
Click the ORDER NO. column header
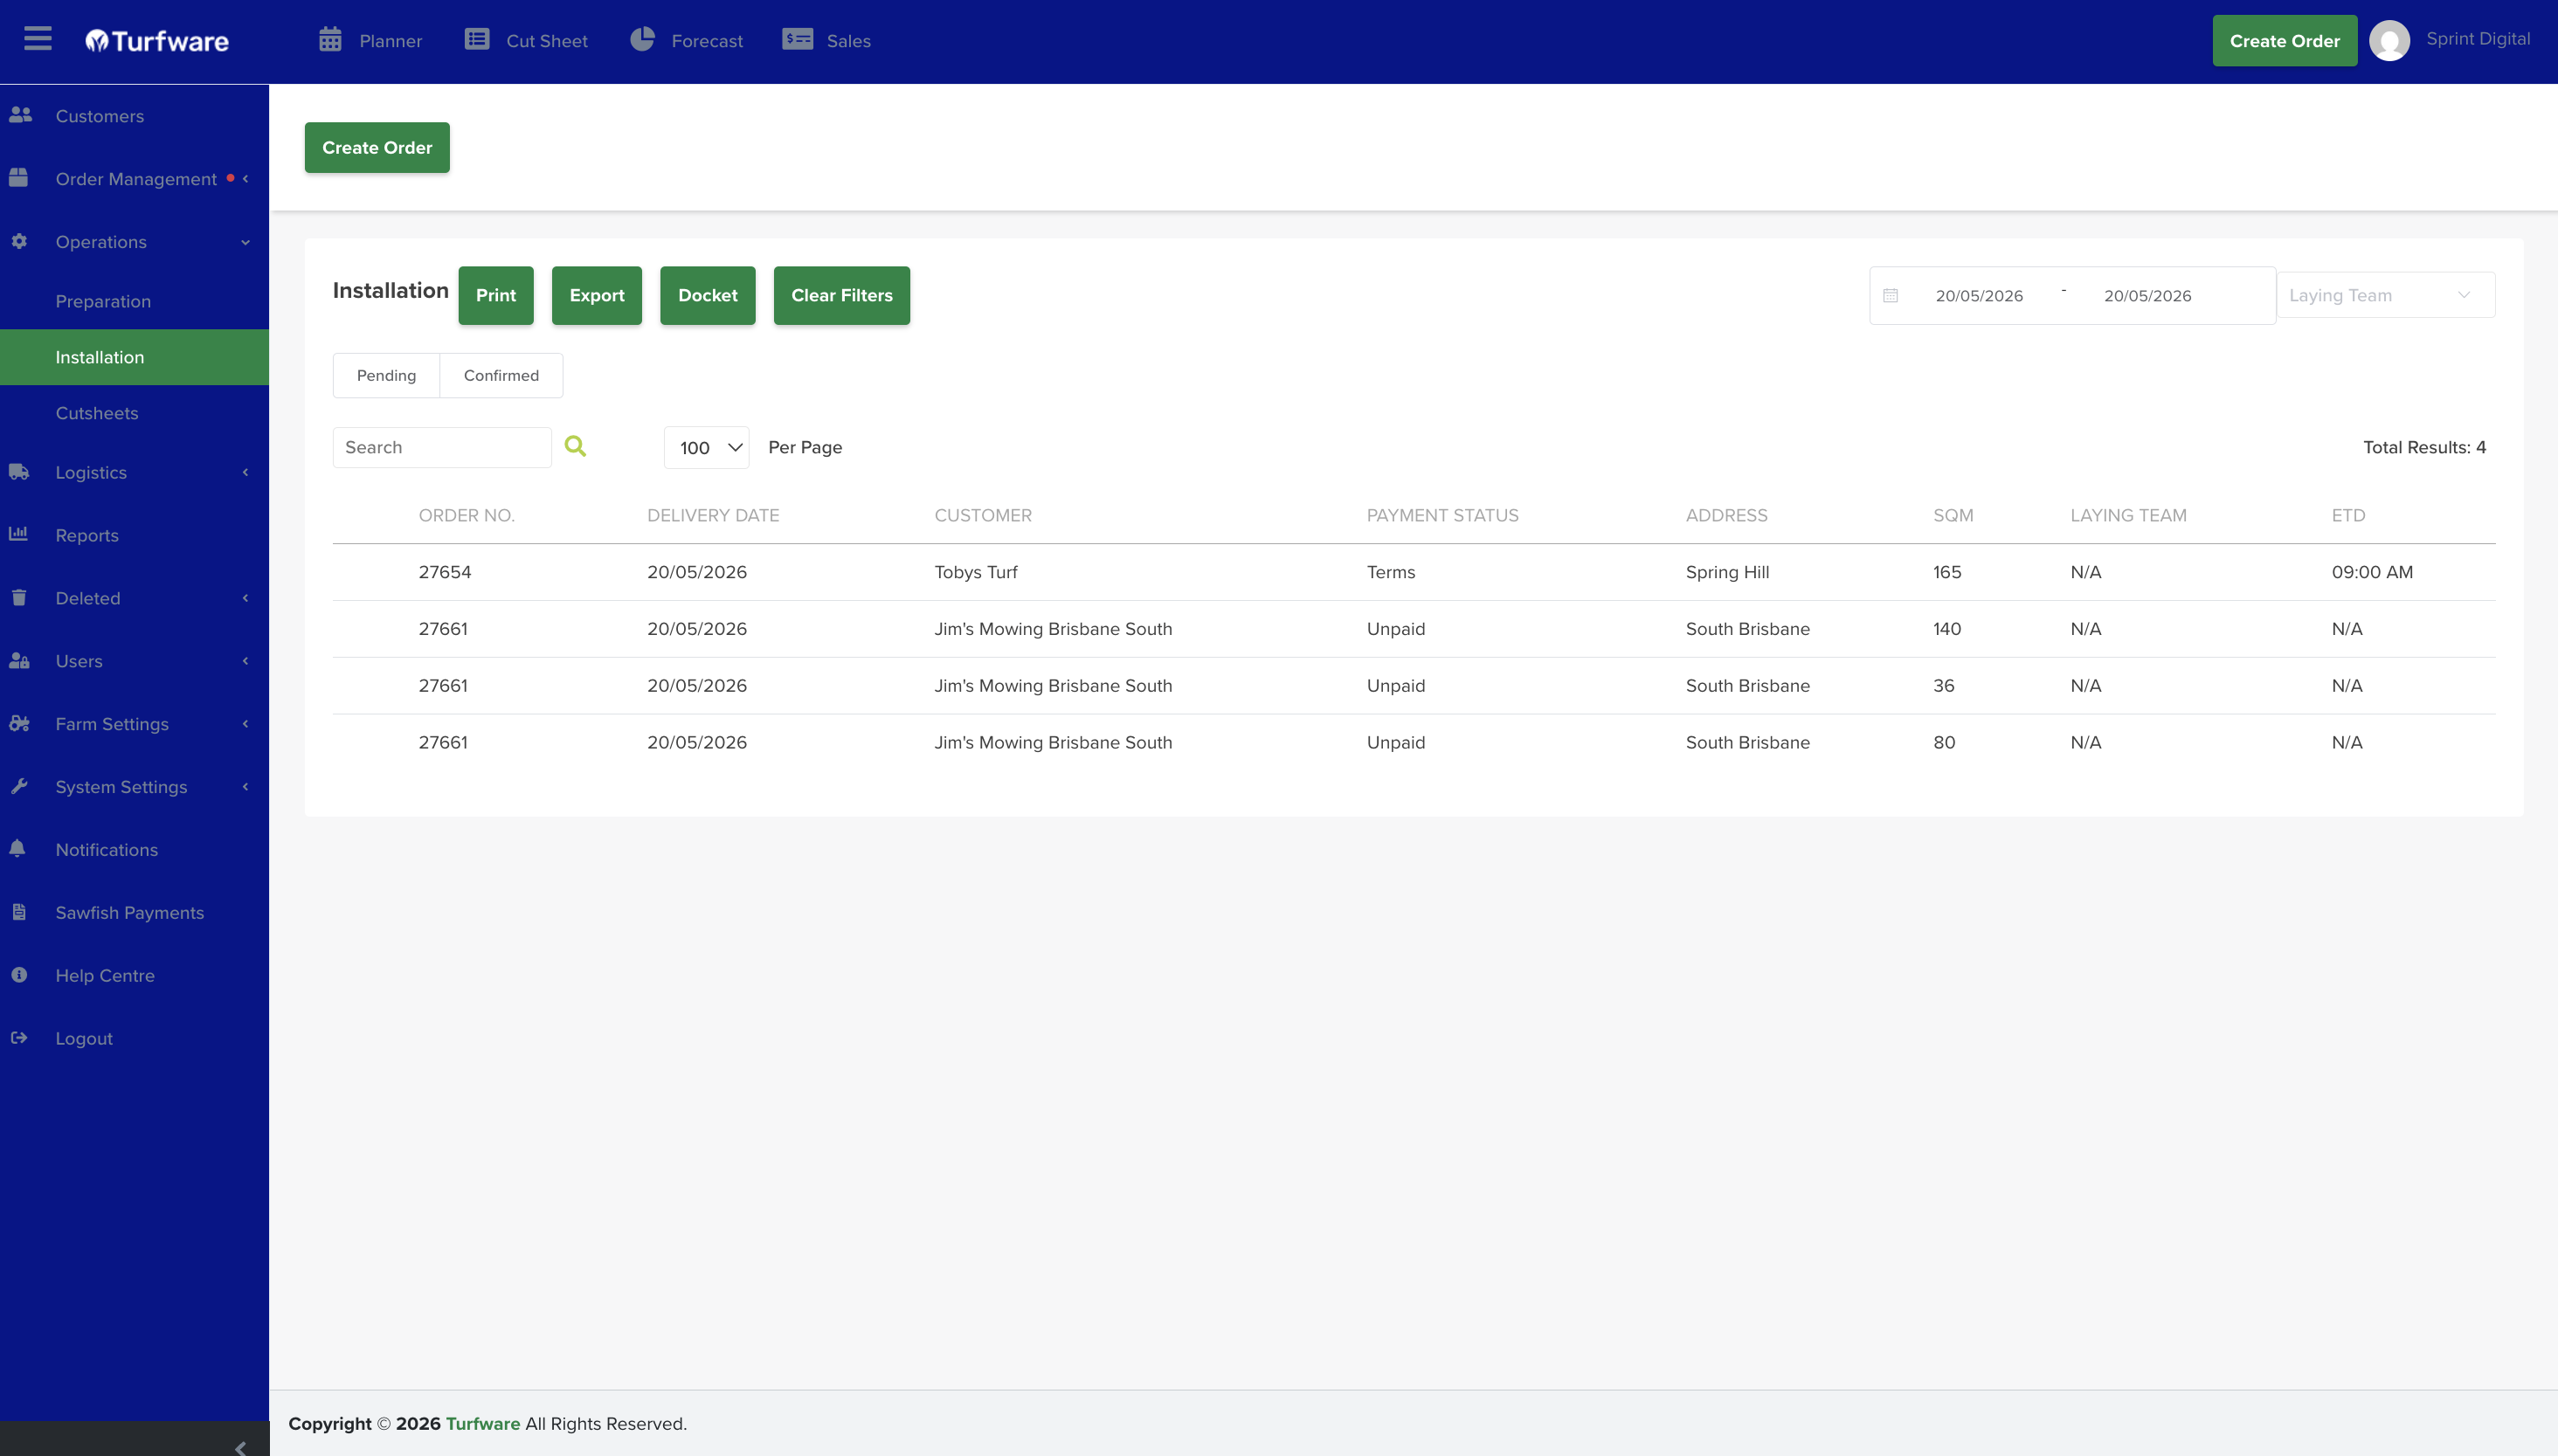(466, 515)
